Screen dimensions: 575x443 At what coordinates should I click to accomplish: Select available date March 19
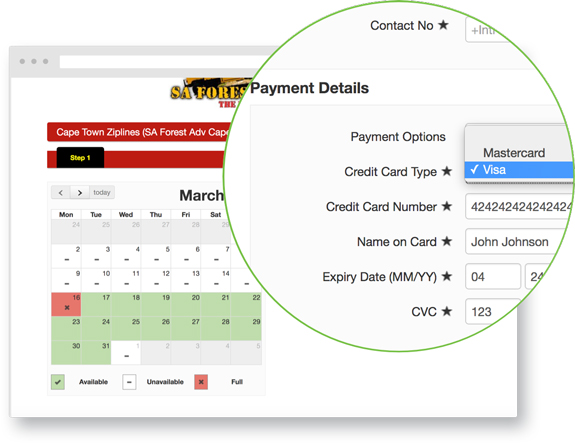click(156, 304)
